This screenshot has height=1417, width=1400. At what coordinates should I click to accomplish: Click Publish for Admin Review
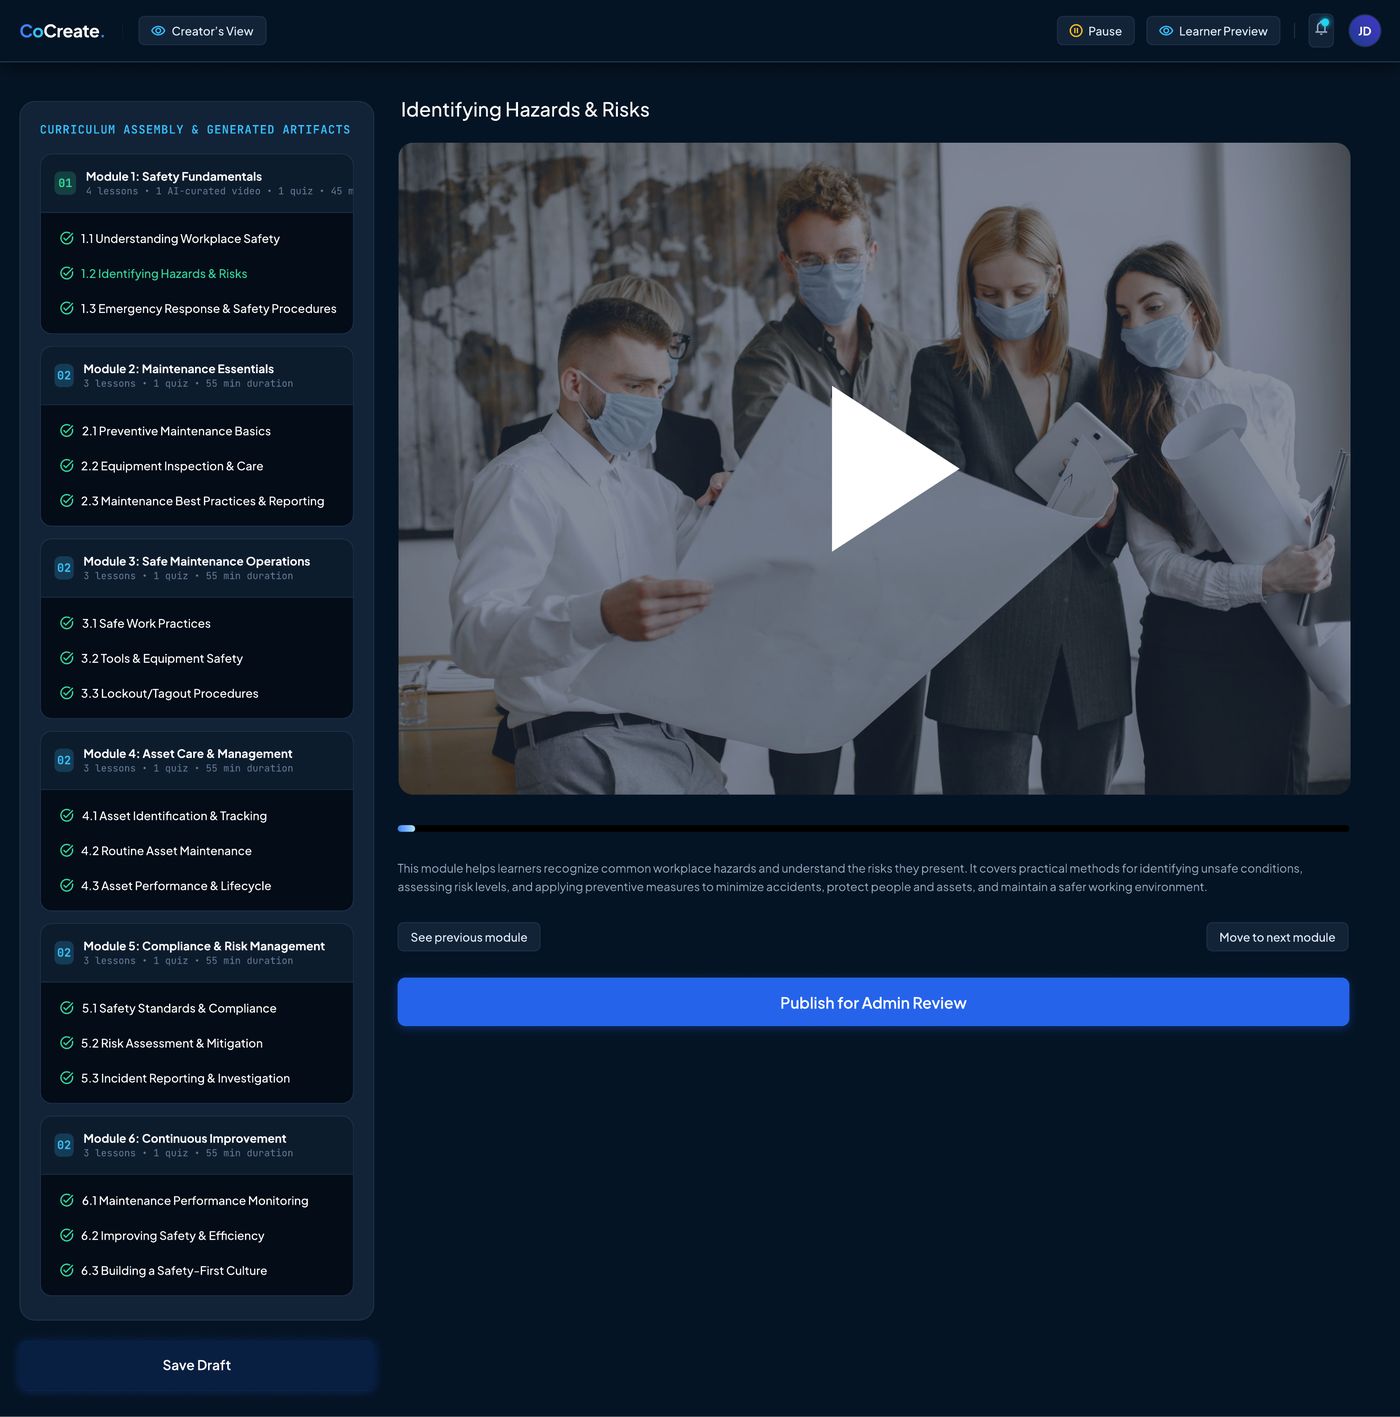pyautogui.click(x=873, y=1002)
